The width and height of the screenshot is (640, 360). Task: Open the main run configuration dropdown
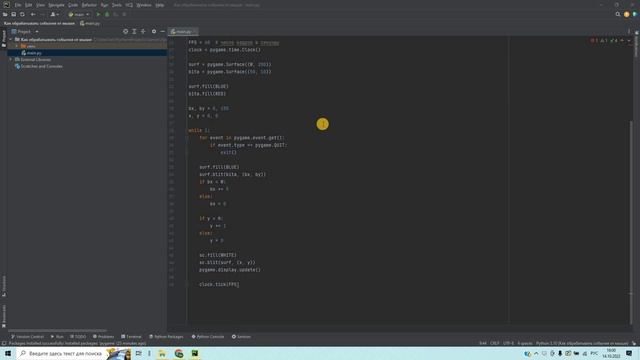click(x=79, y=14)
